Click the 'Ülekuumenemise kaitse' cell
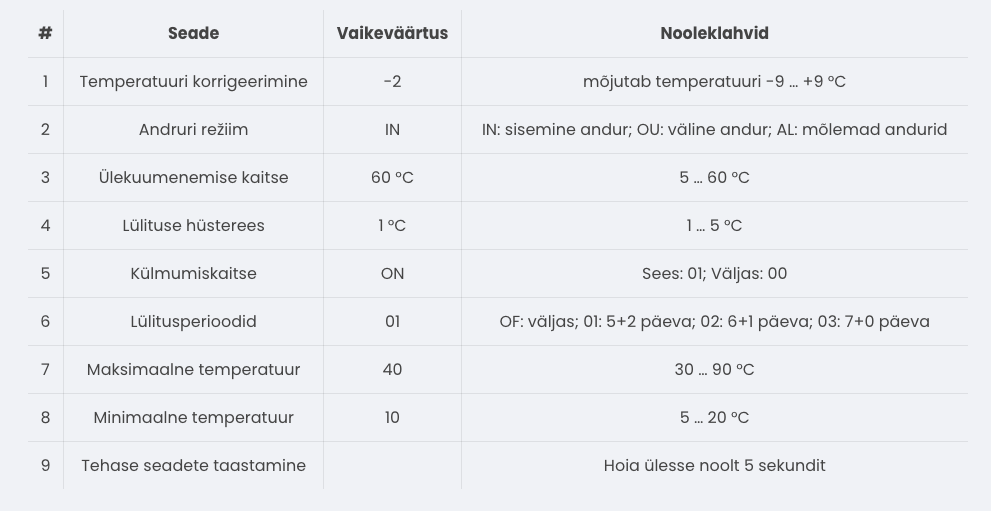This screenshot has height=511, width=991. [x=193, y=177]
